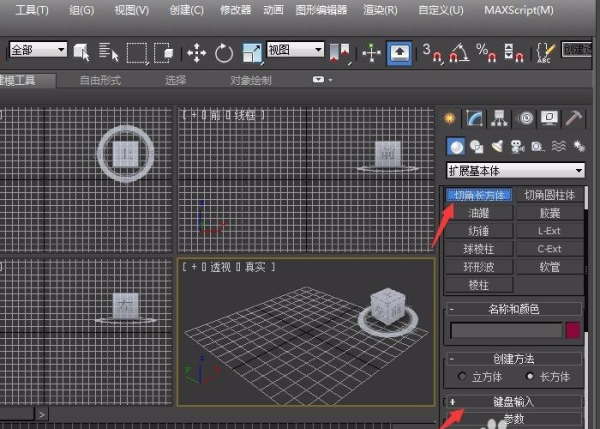
Task: Expand the 键盘输入 rollout
Action: coord(514,402)
